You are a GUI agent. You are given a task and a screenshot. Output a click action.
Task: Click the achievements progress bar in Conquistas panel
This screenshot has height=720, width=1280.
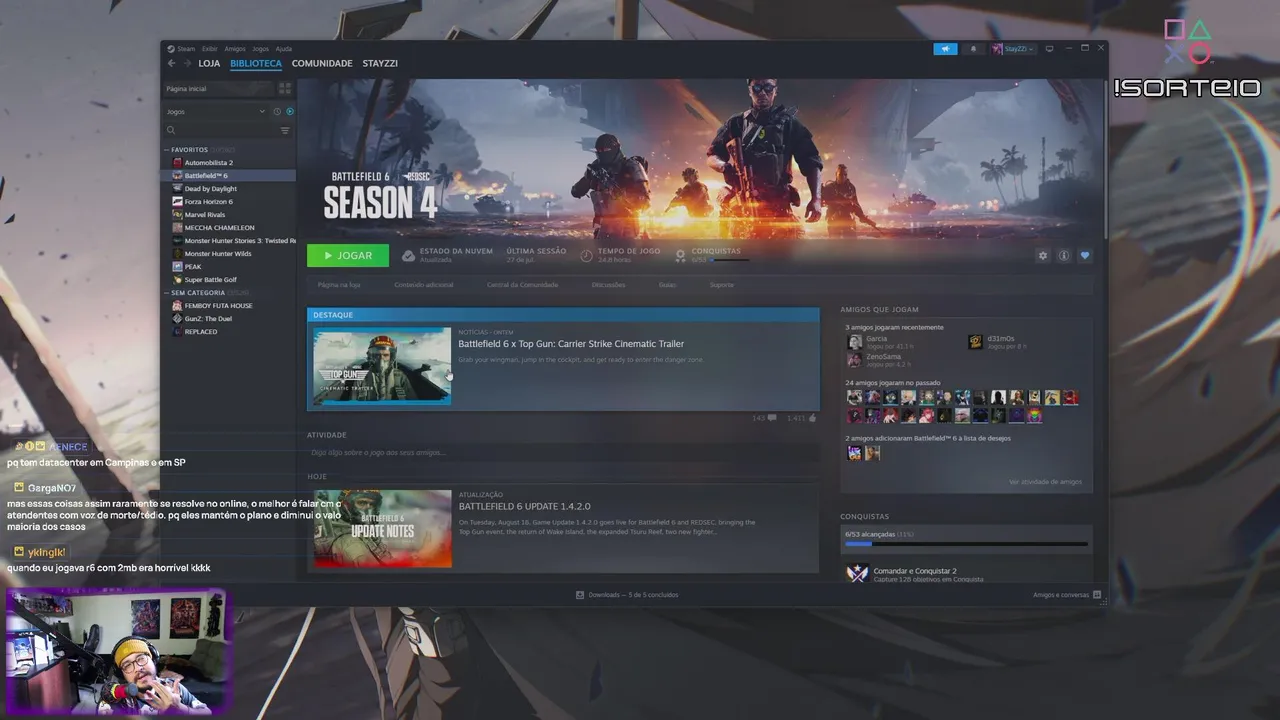tap(966, 545)
